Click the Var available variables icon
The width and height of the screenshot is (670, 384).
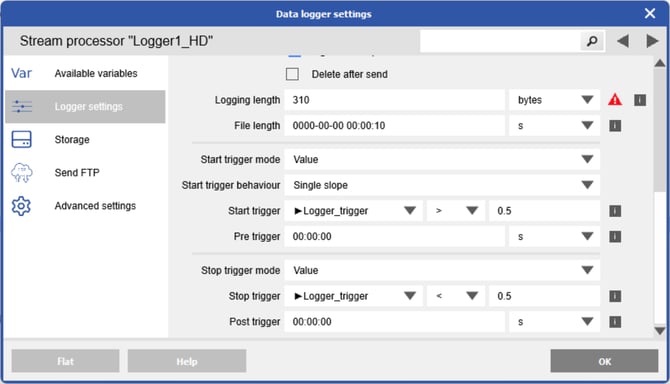pyautogui.click(x=21, y=73)
